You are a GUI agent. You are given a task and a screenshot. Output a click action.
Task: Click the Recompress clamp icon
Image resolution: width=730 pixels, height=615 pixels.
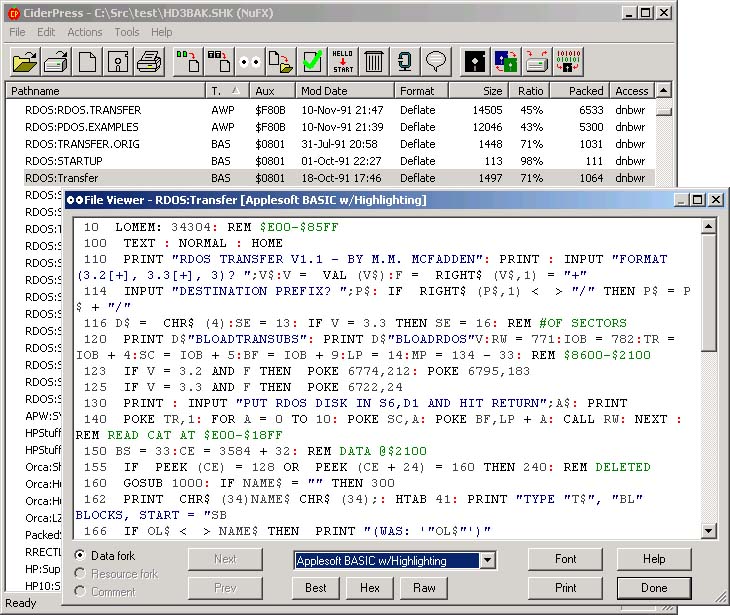pos(405,61)
